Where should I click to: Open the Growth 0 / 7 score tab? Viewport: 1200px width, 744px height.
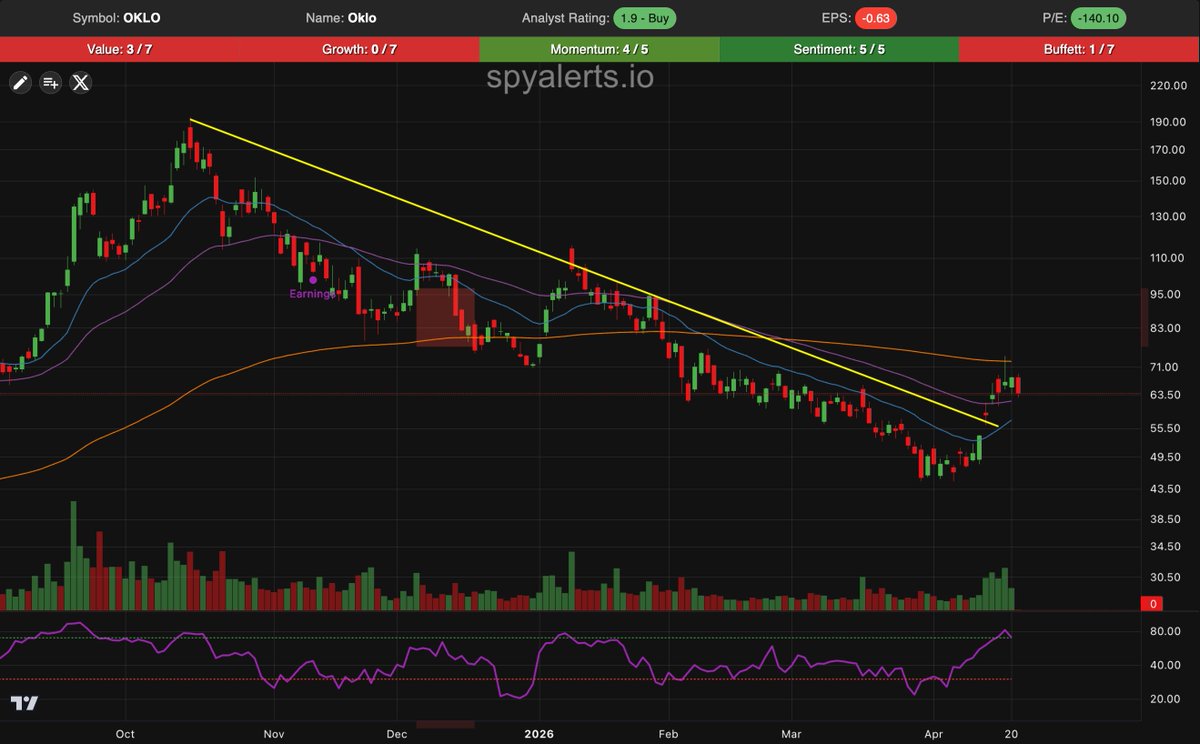pyautogui.click(x=360, y=49)
